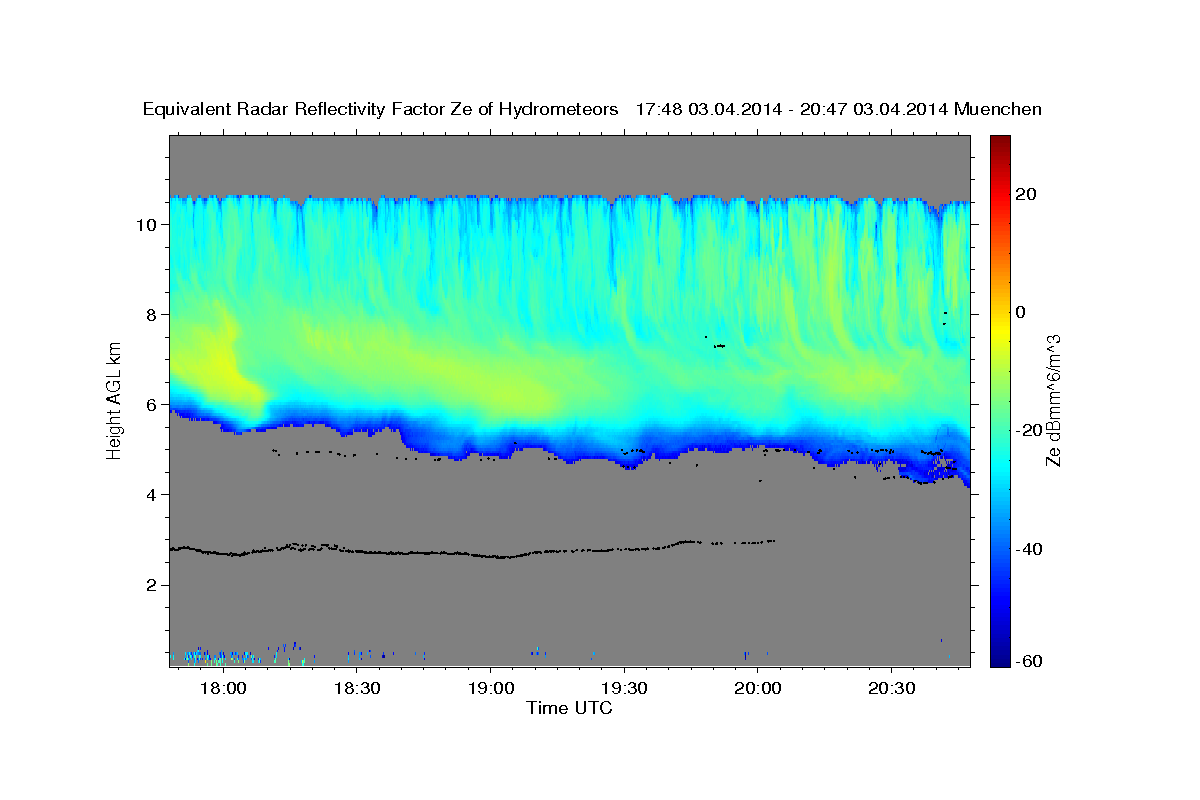Click the height tick label 10

(145, 224)
